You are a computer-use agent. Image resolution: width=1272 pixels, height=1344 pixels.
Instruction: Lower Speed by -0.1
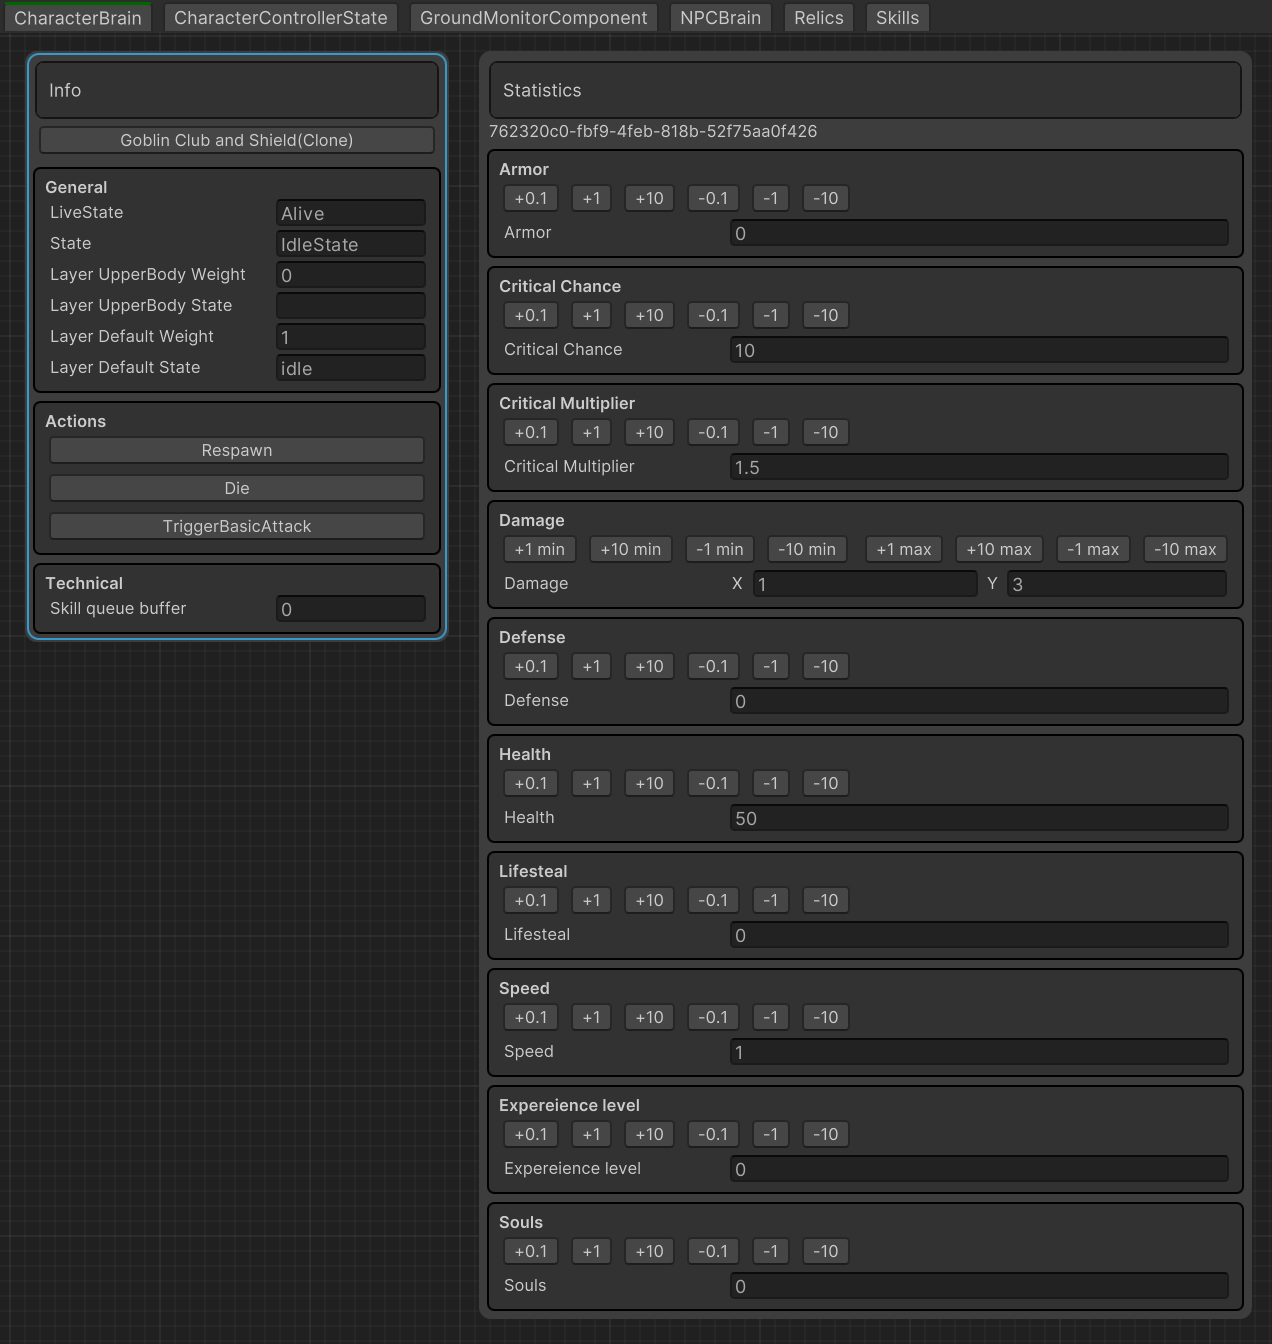pos(713,1017)
